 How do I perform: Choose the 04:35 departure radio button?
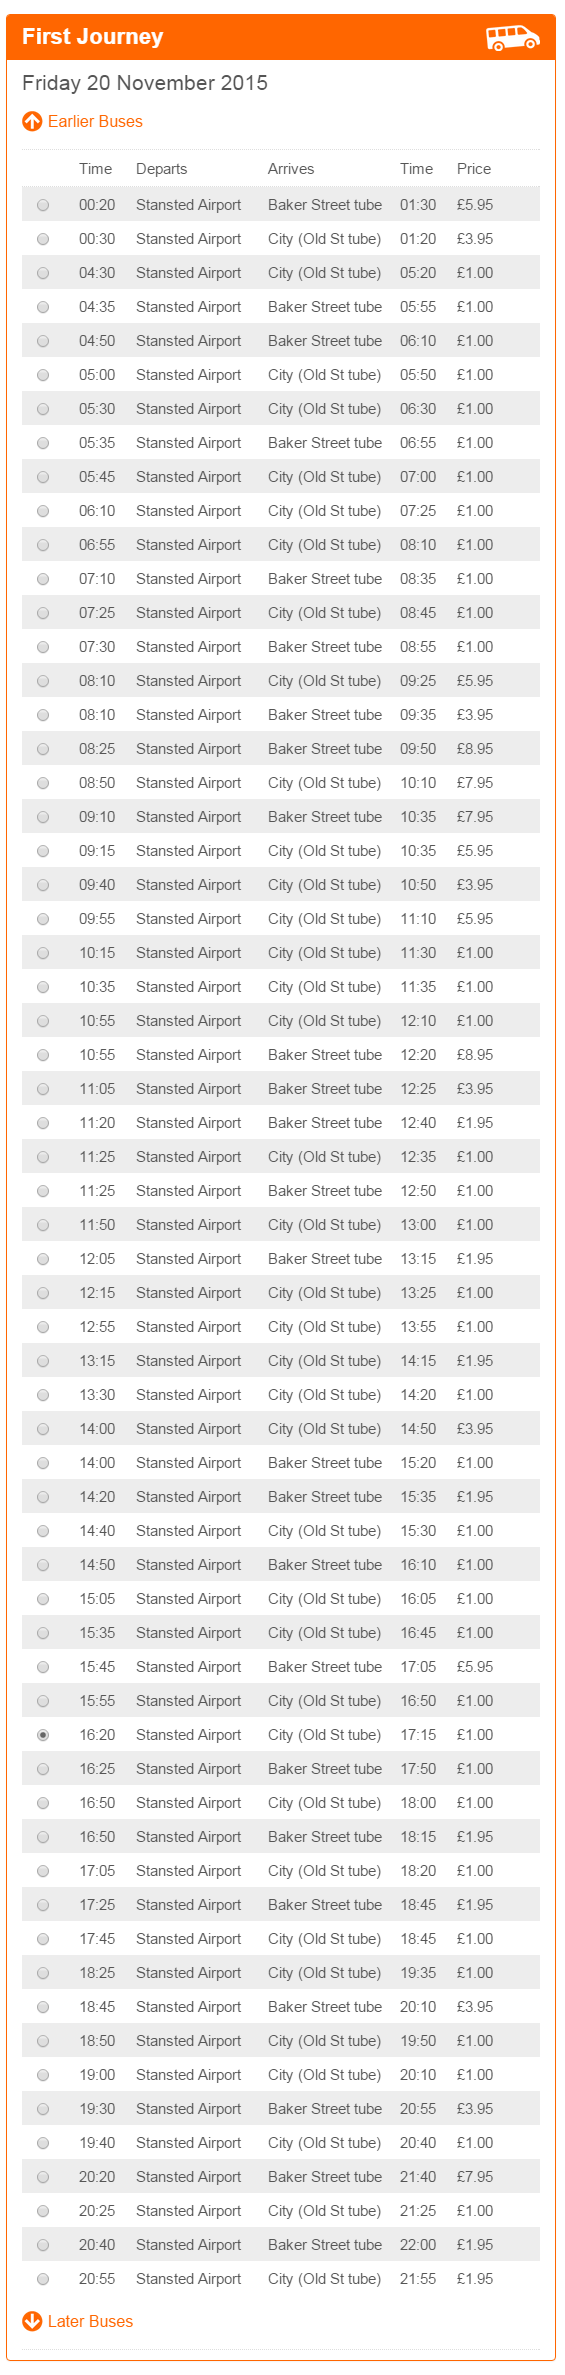43,307
